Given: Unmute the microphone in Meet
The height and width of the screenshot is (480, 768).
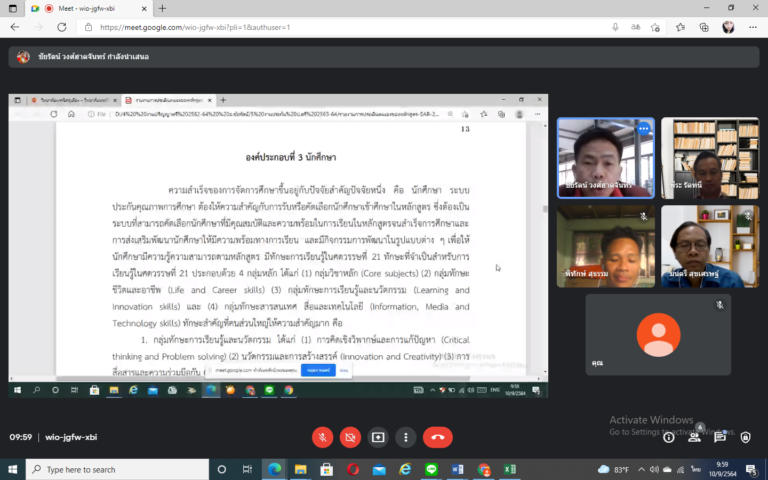Looking at the screenshot, I should pos(322,437).
